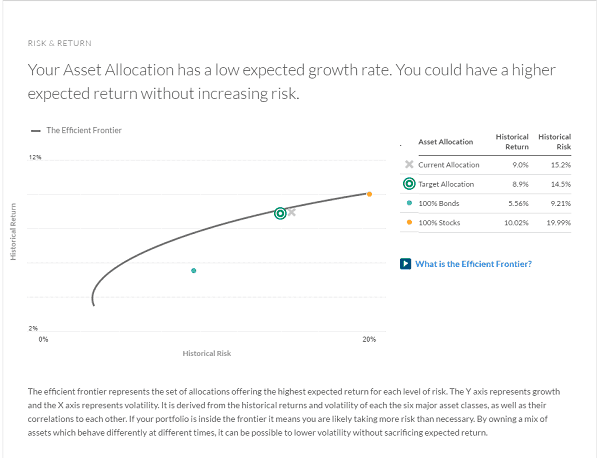
Task: Select the 100% Bonds row label
Action: coord(439,203)
